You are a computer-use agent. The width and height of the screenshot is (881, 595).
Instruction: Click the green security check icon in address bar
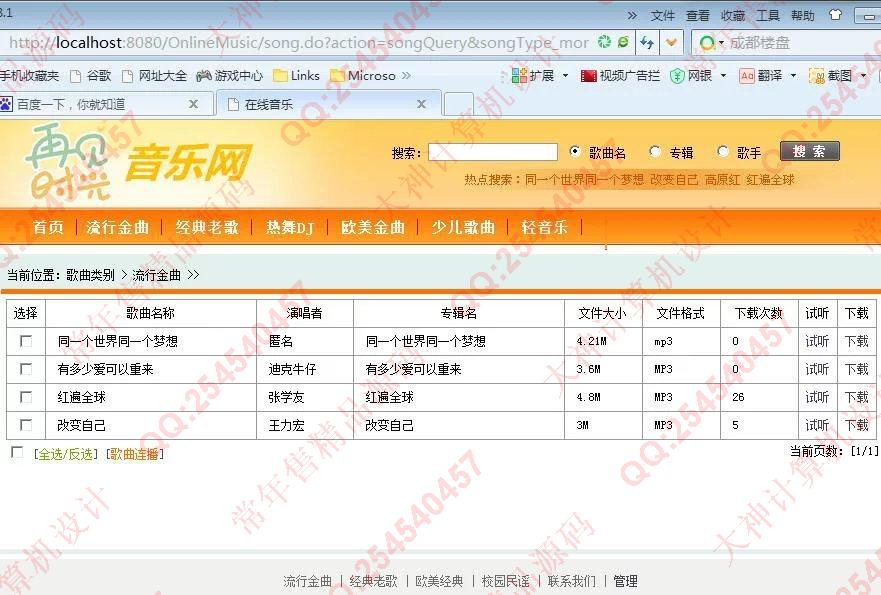pyautogui.click(x=604, y=42)
